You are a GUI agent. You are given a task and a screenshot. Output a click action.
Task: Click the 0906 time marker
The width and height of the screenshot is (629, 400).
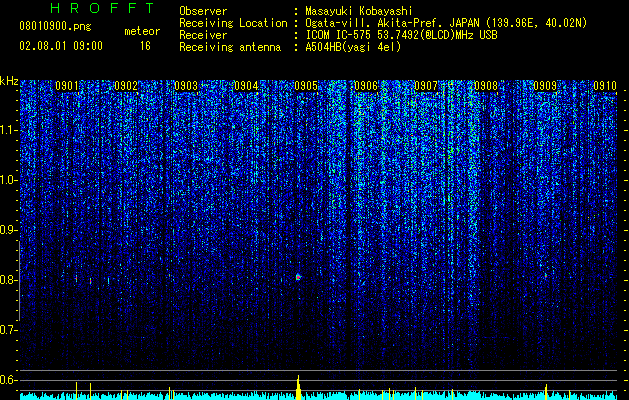point(366,86)
